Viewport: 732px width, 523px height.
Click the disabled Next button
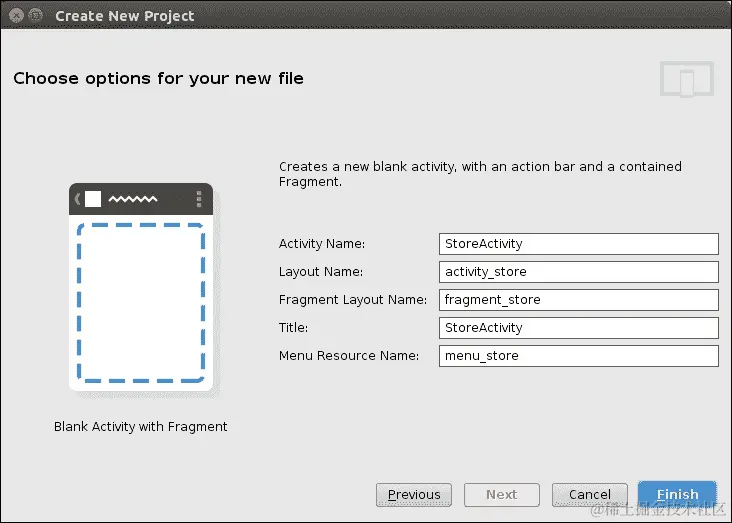pos(502,495)
